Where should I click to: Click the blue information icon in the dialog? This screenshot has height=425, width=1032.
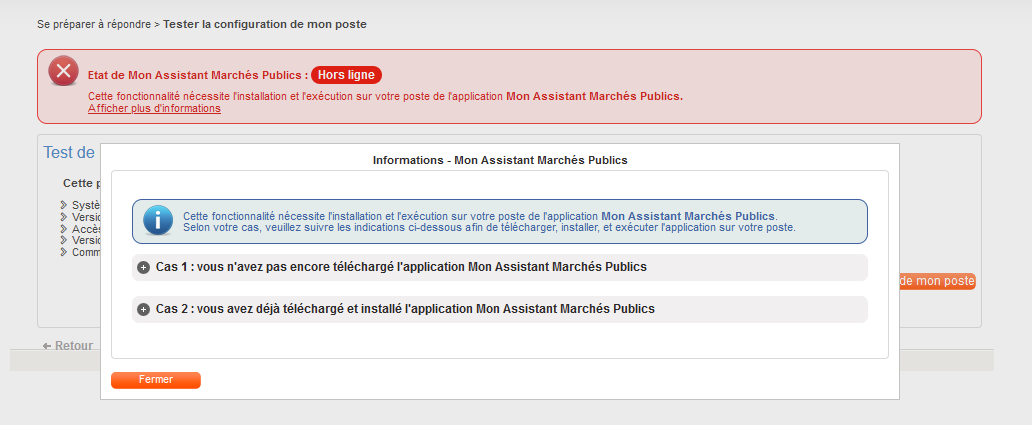point(157,221)
